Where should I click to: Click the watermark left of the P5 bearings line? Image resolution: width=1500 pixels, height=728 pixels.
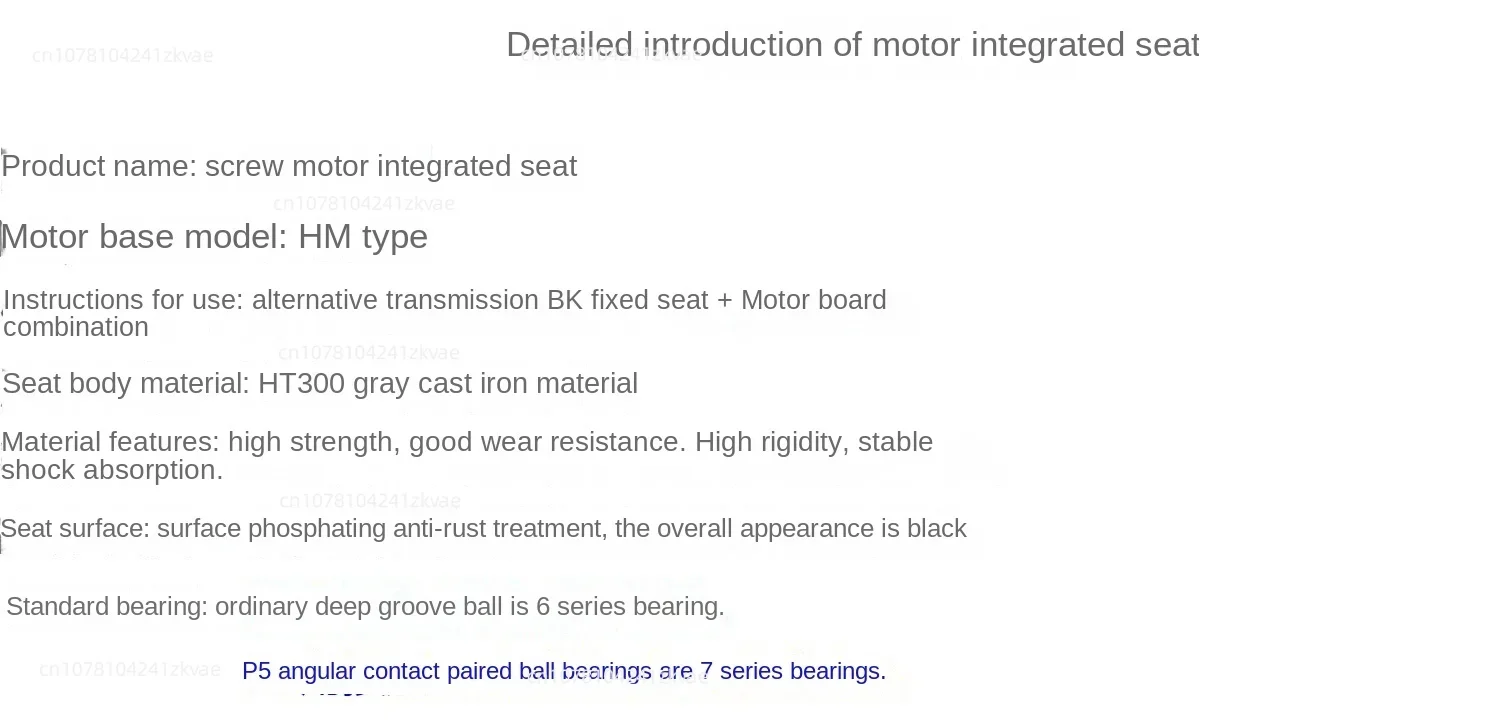tap(130, 670)
